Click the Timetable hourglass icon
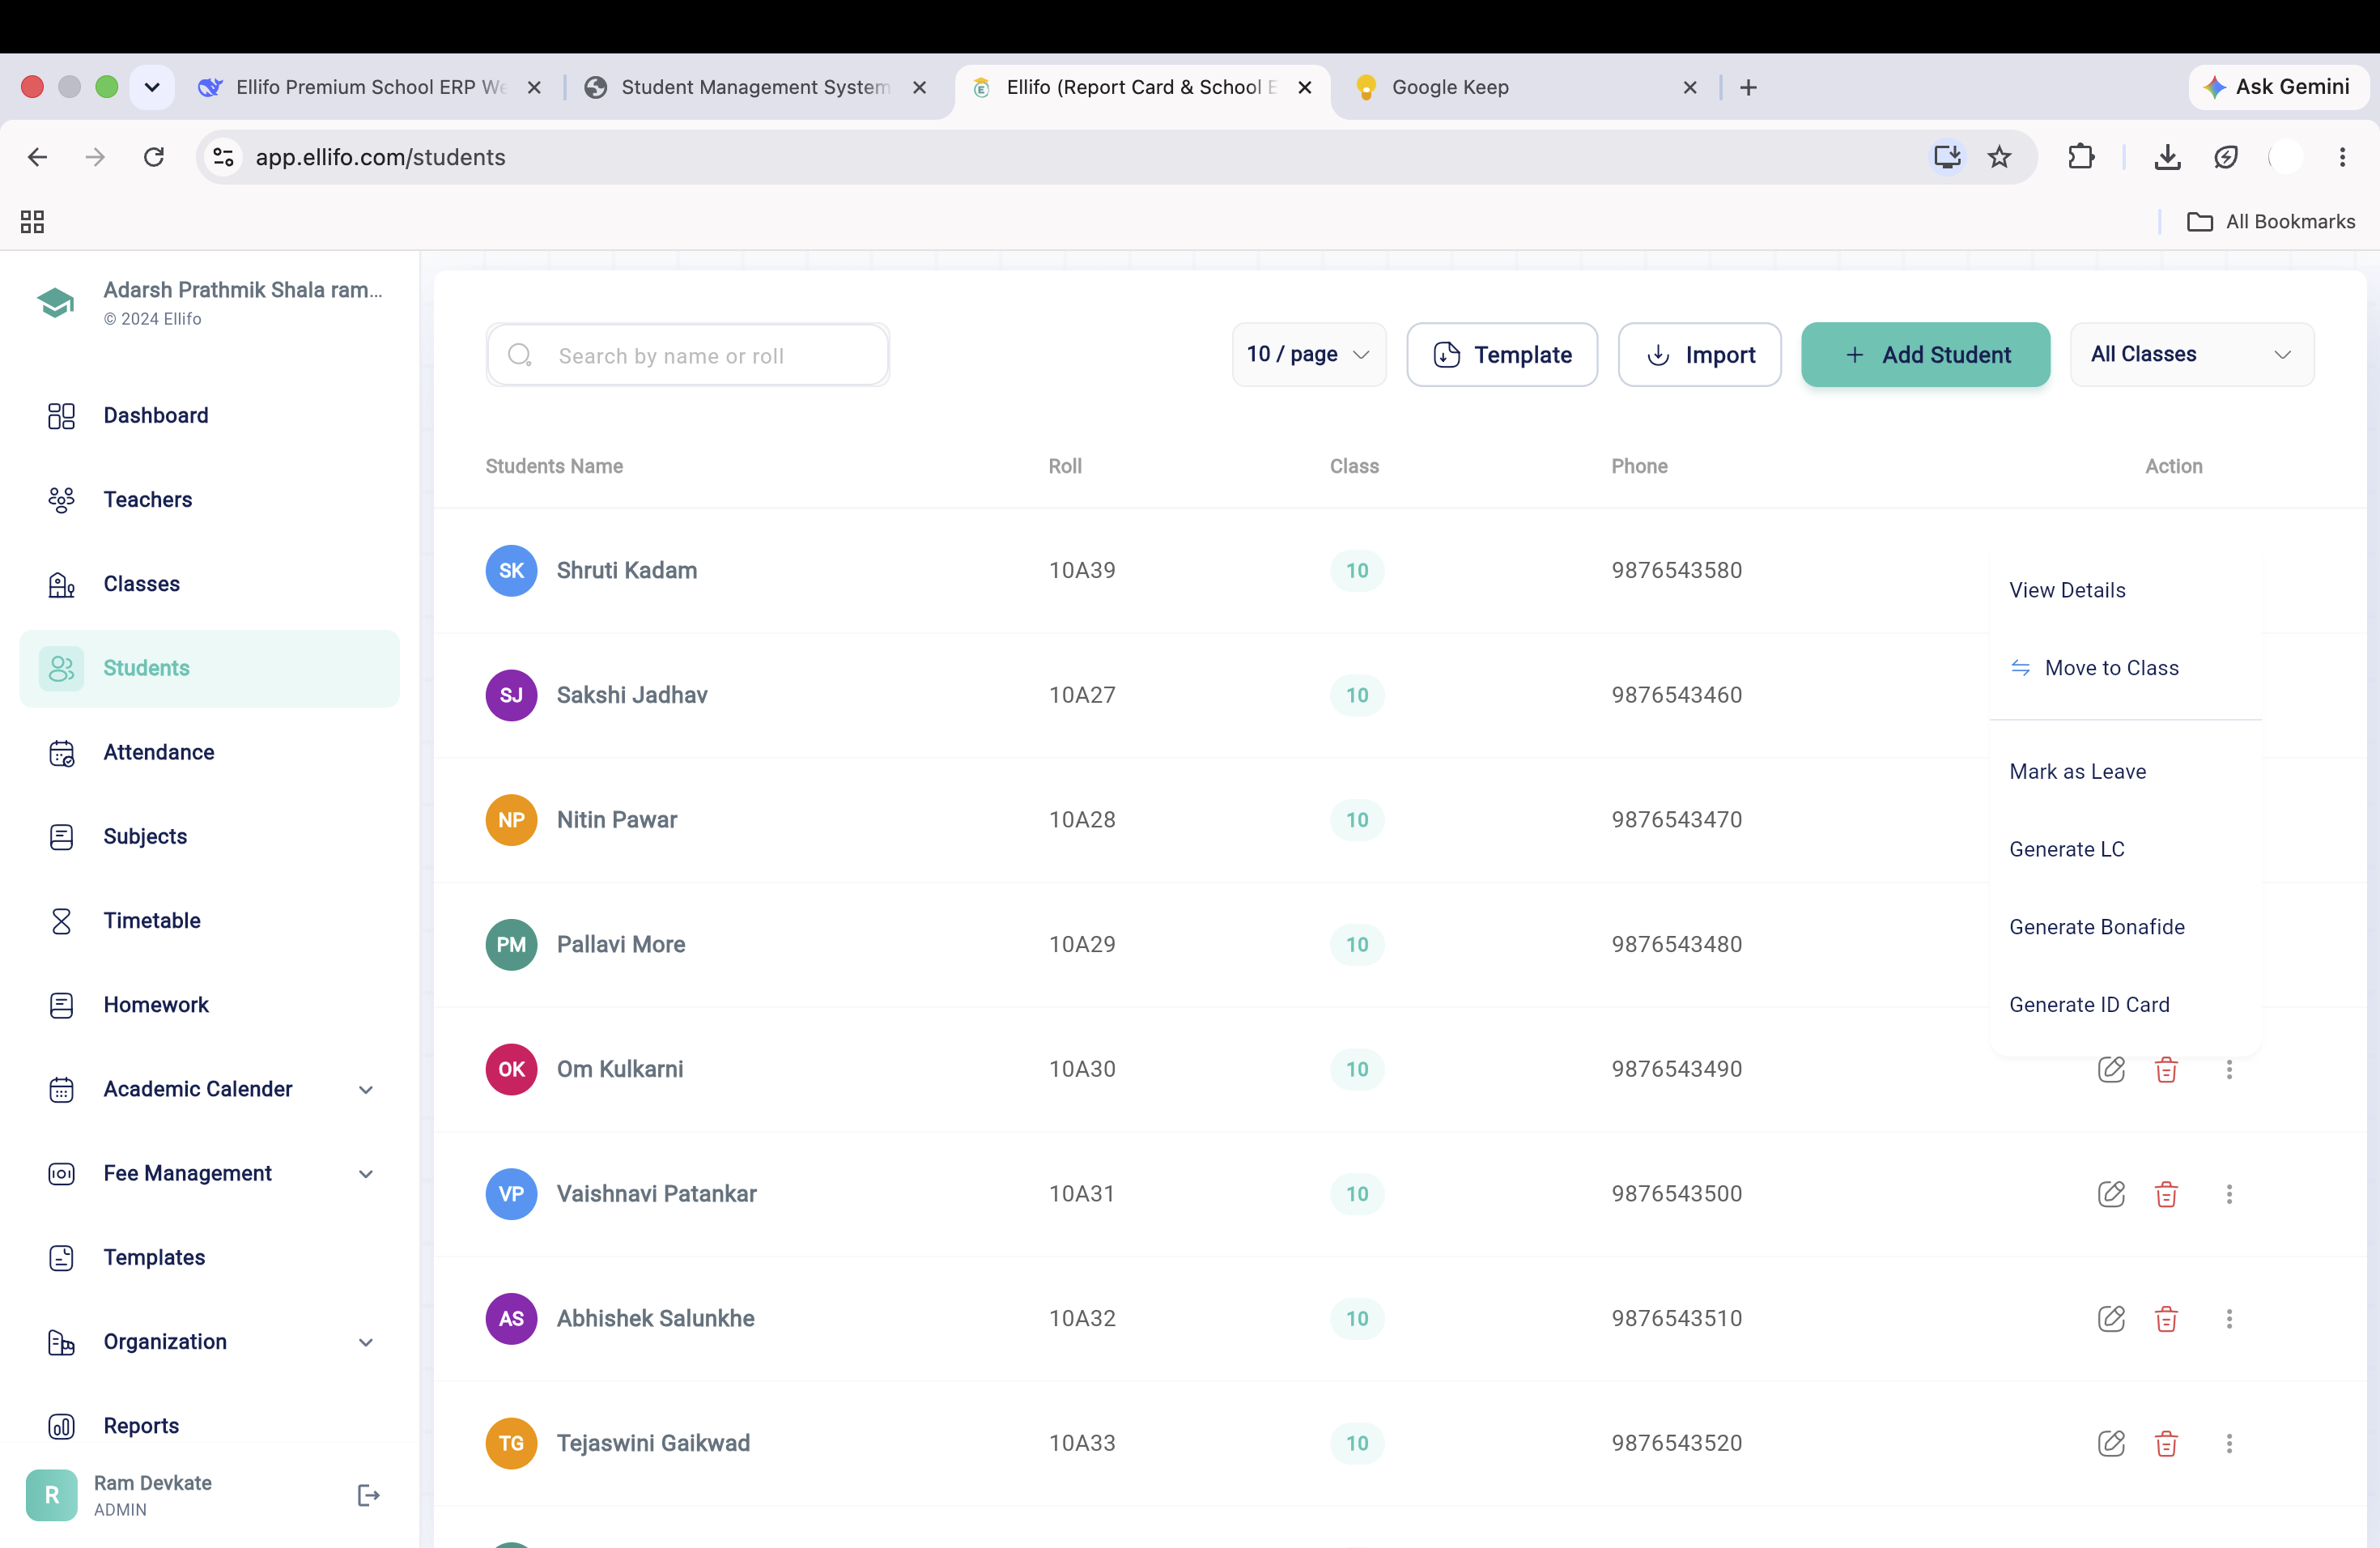 (x=61, y=920)
